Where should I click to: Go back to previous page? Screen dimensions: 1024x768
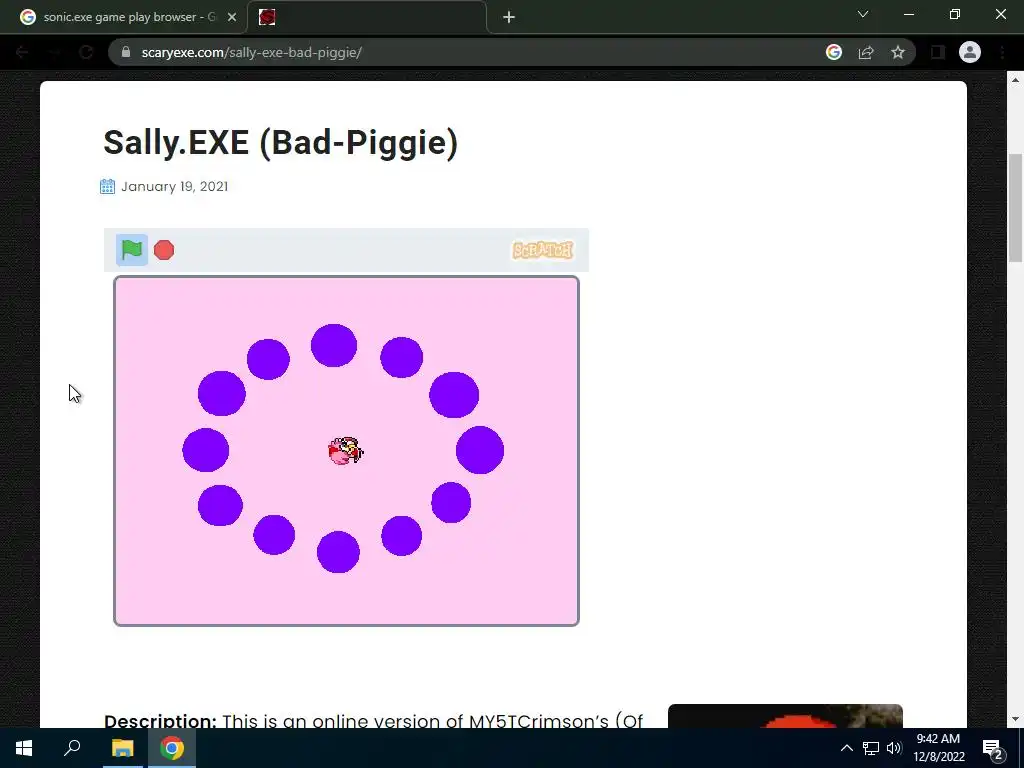click(x=22, y=52)
